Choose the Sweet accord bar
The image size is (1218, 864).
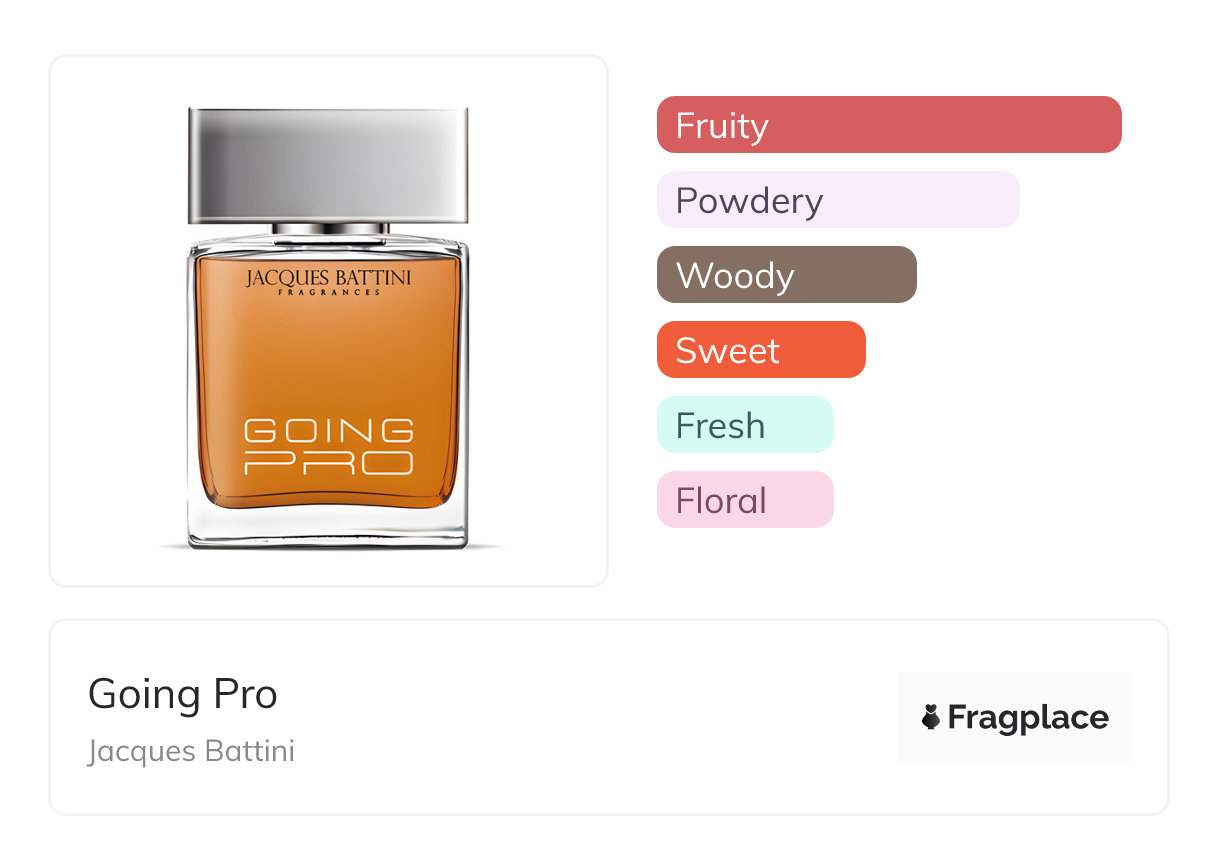click(x=761, y=350)
